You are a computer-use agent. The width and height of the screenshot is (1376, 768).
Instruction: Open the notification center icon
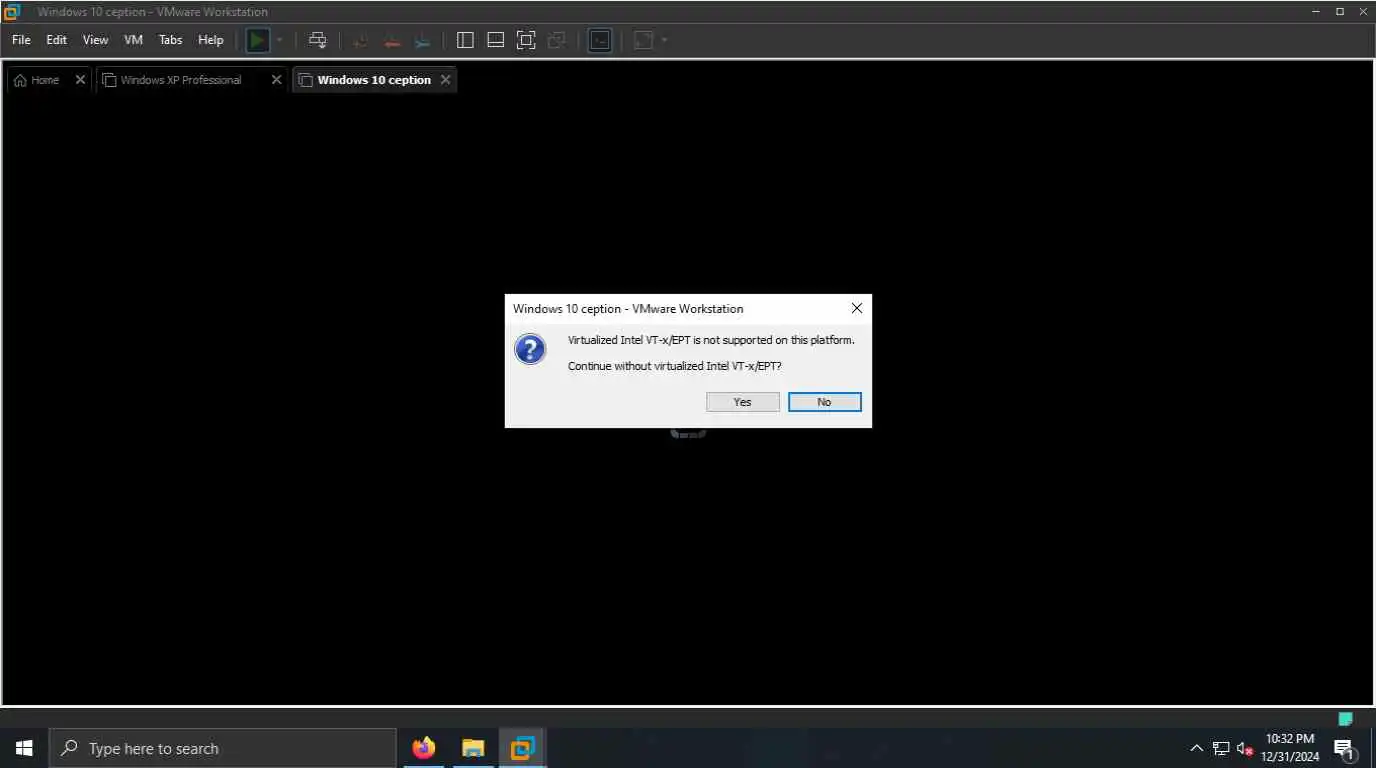[1345, 748]
